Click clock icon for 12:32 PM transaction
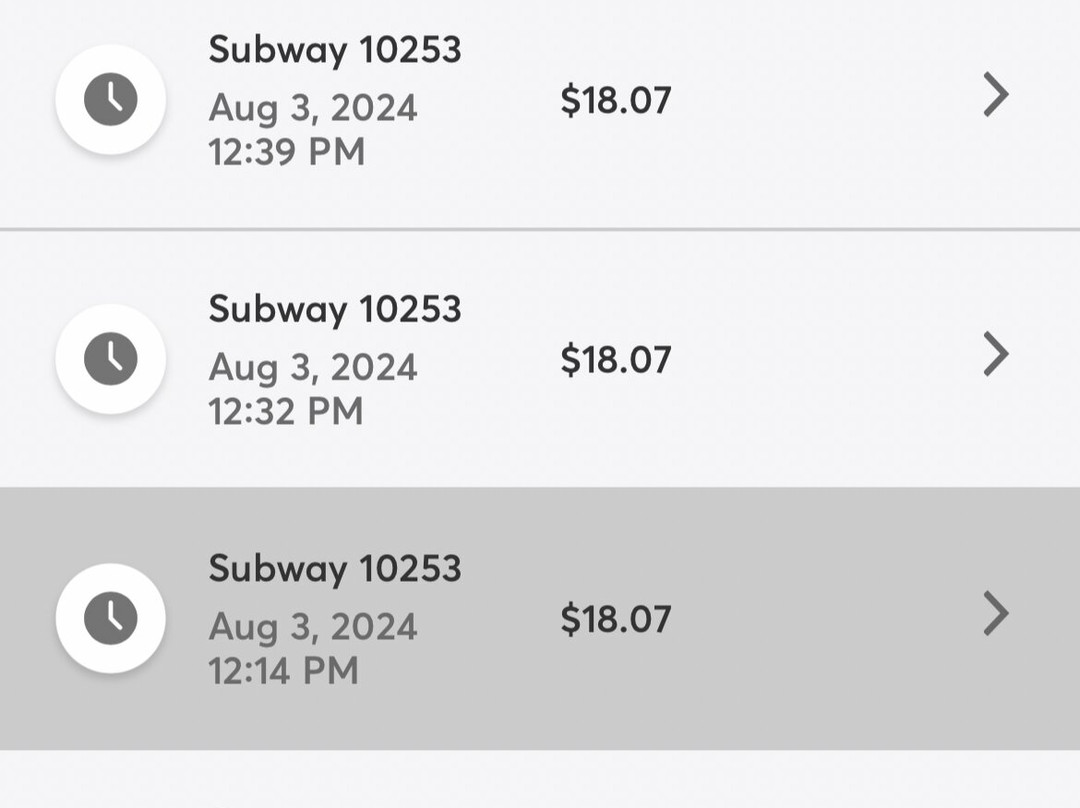The height and width of the screenshot is (808, 1080). pos(110,359)
